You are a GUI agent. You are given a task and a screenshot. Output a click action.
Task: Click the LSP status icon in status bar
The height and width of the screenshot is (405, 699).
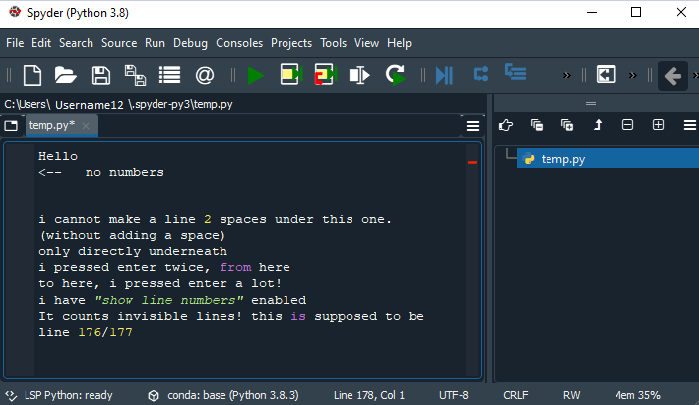11,395
